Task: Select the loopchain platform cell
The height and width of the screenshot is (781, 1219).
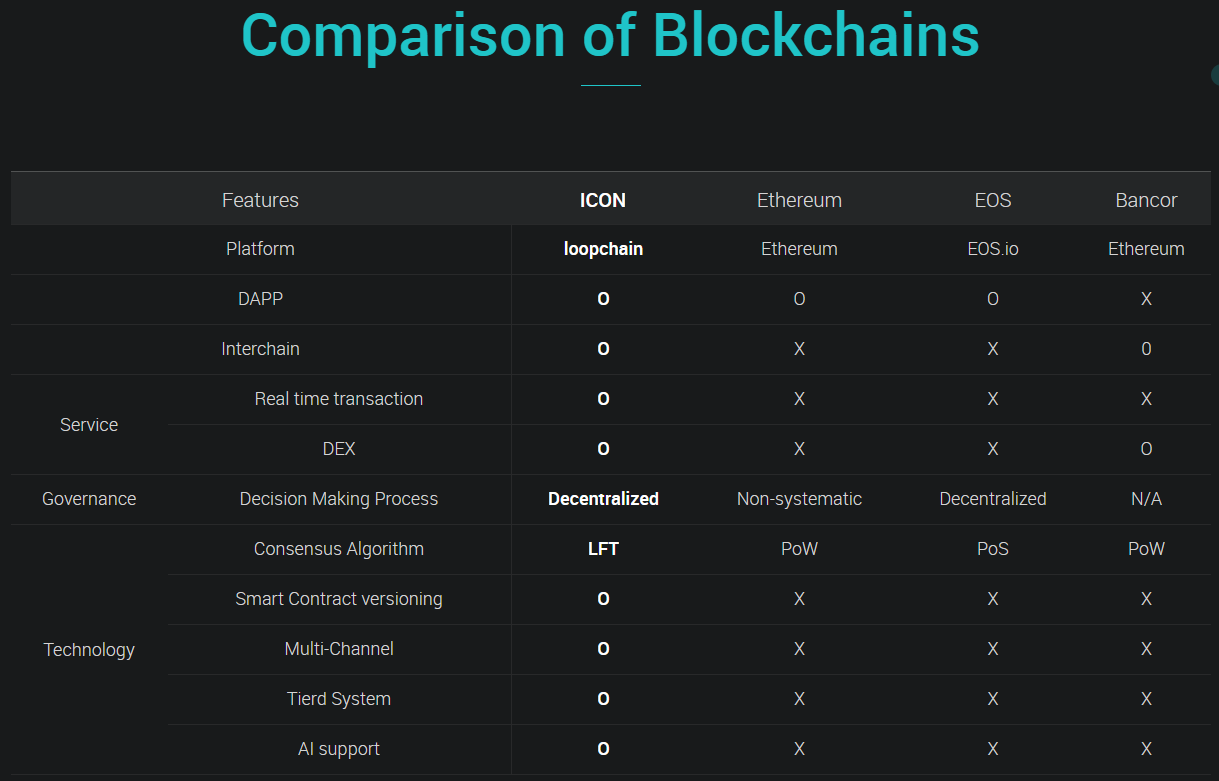Action: point(603,249)
